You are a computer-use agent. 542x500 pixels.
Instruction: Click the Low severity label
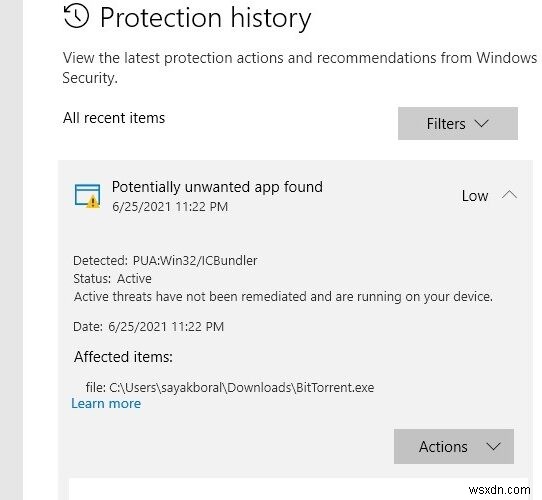(x=475, y=196)
